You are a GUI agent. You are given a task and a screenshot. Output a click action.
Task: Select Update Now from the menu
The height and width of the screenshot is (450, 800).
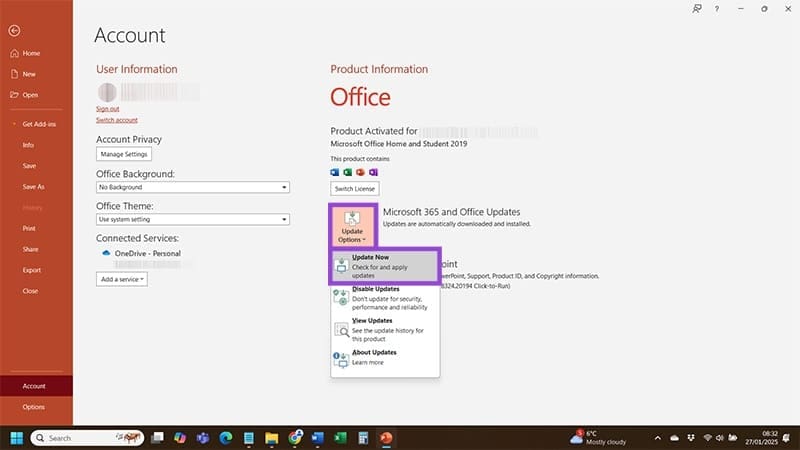[x=385, y=265]
